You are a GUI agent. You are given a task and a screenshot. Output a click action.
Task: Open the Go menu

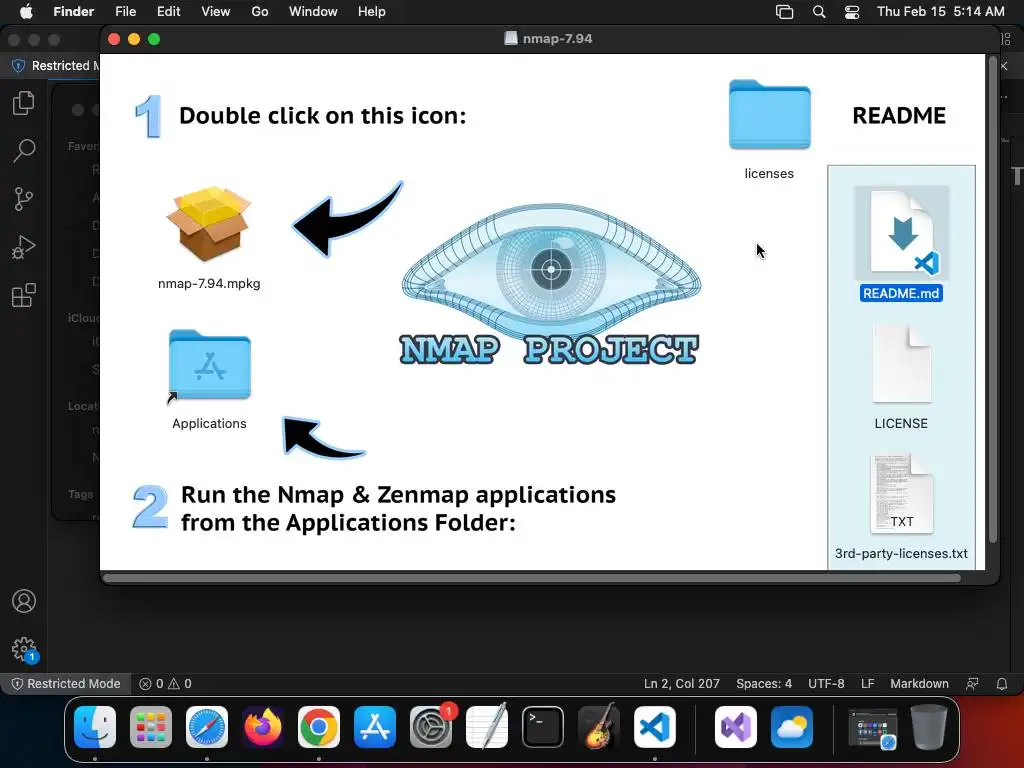click(x=260, y=12)
